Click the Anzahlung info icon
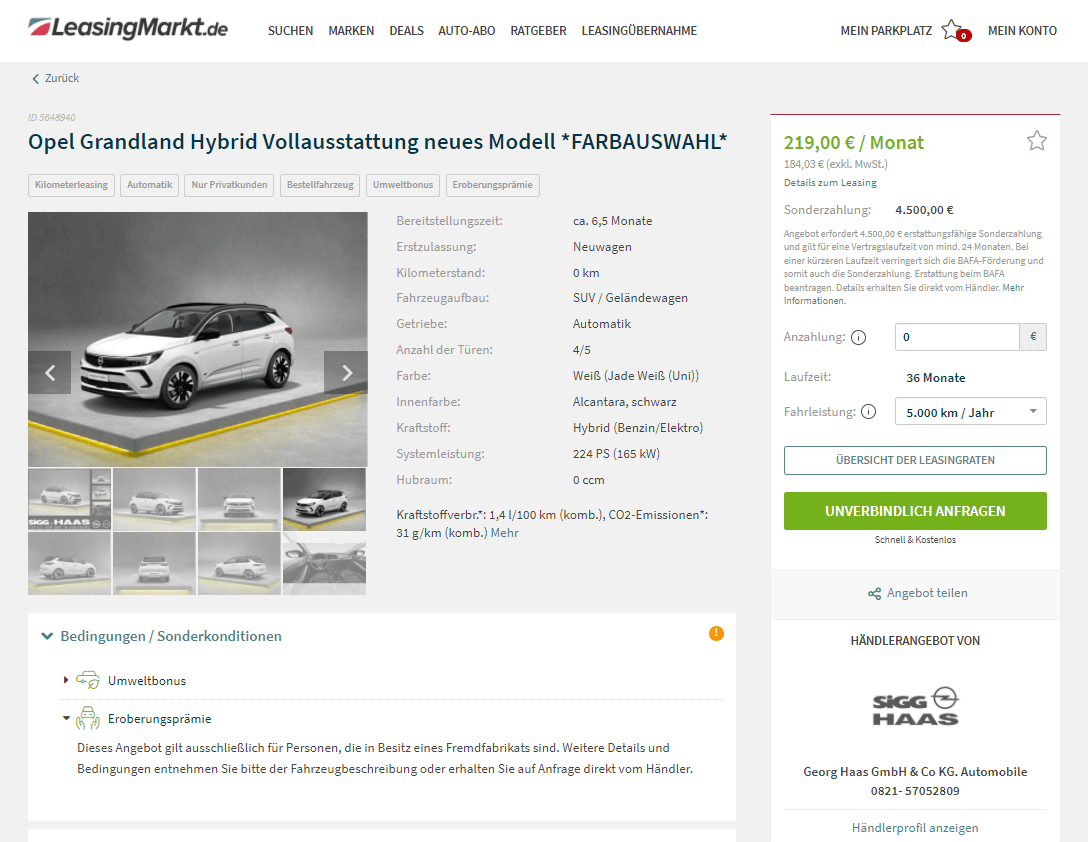 coord(858,338)
